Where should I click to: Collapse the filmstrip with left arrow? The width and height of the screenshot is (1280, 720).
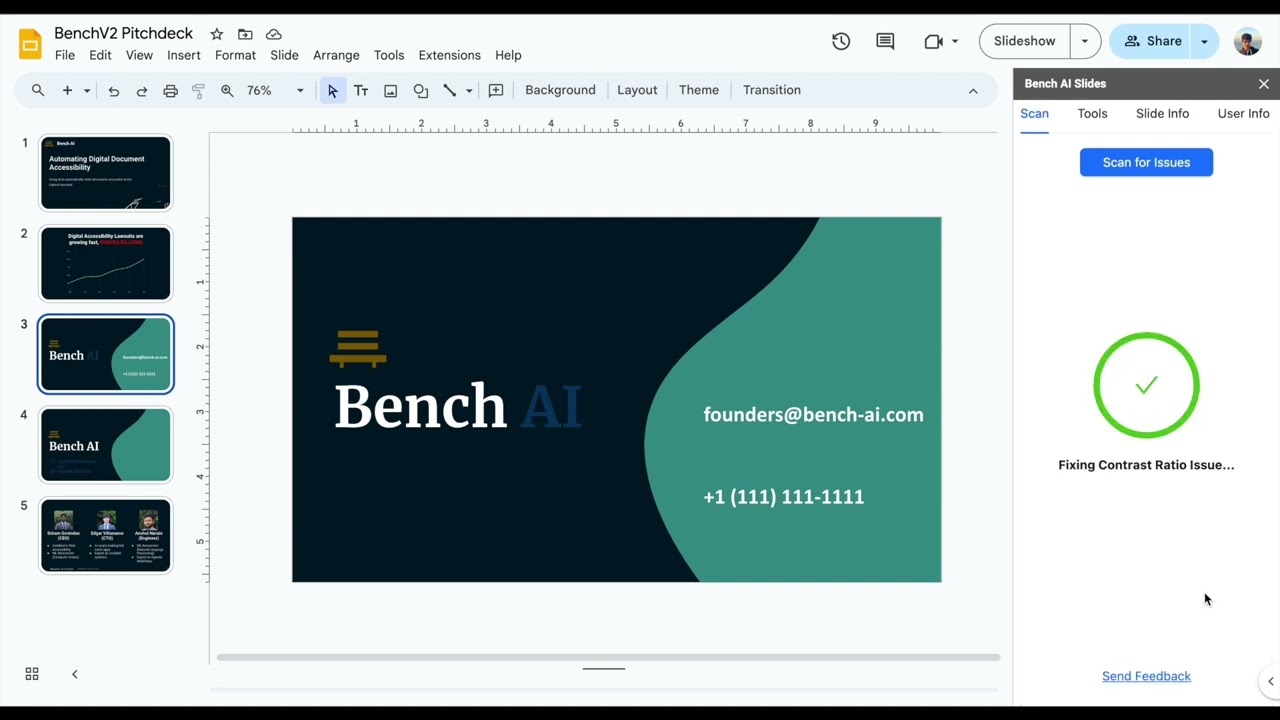74,674
